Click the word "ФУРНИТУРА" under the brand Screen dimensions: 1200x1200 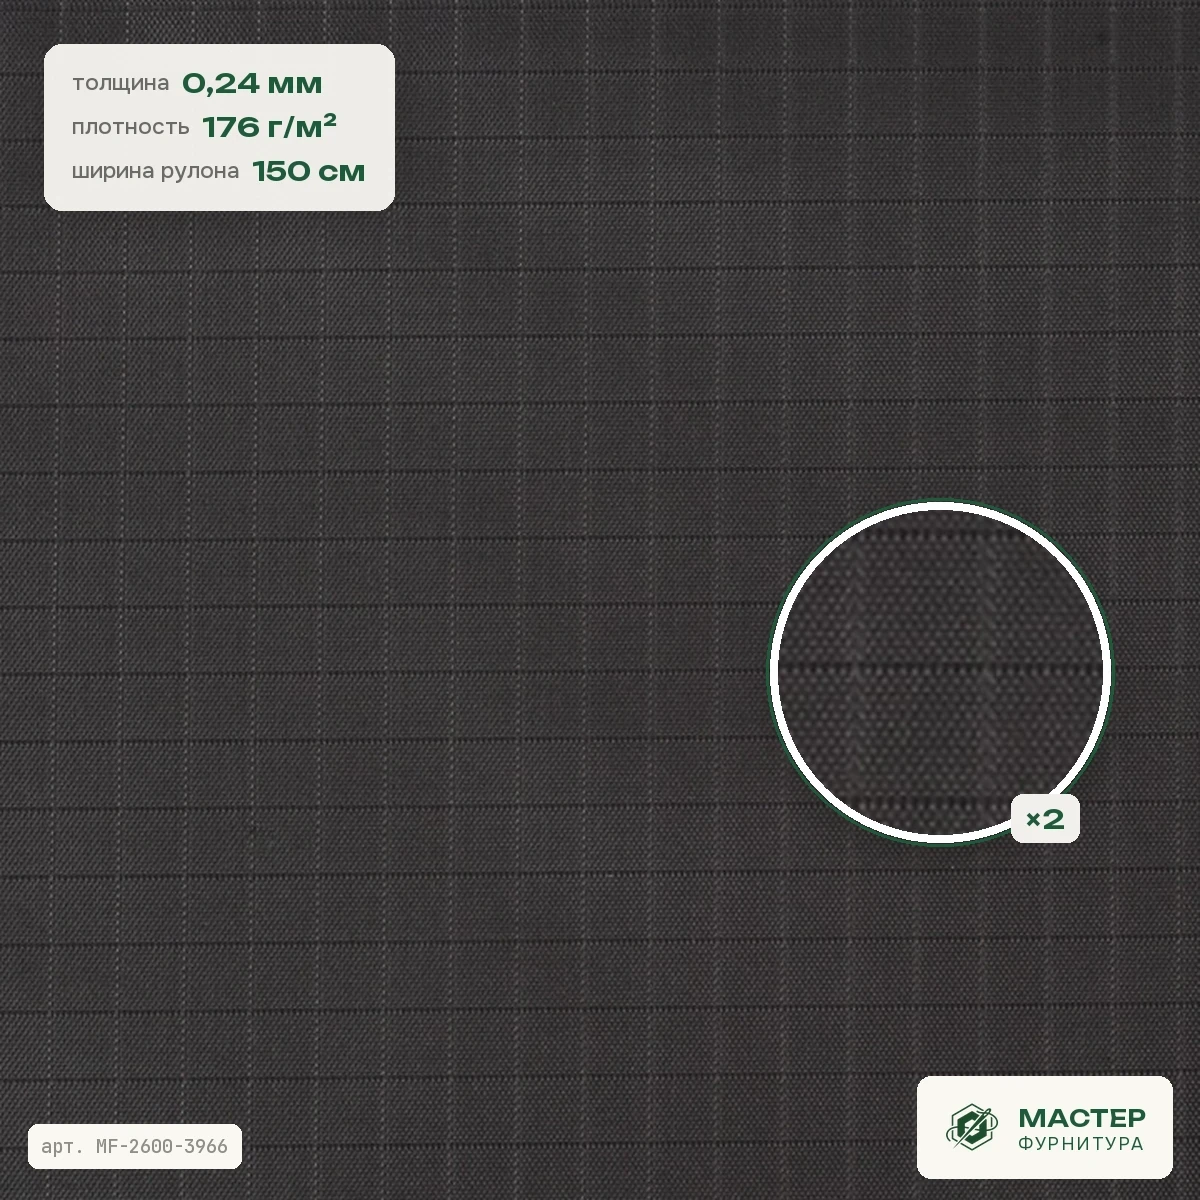(1081, 1143)
